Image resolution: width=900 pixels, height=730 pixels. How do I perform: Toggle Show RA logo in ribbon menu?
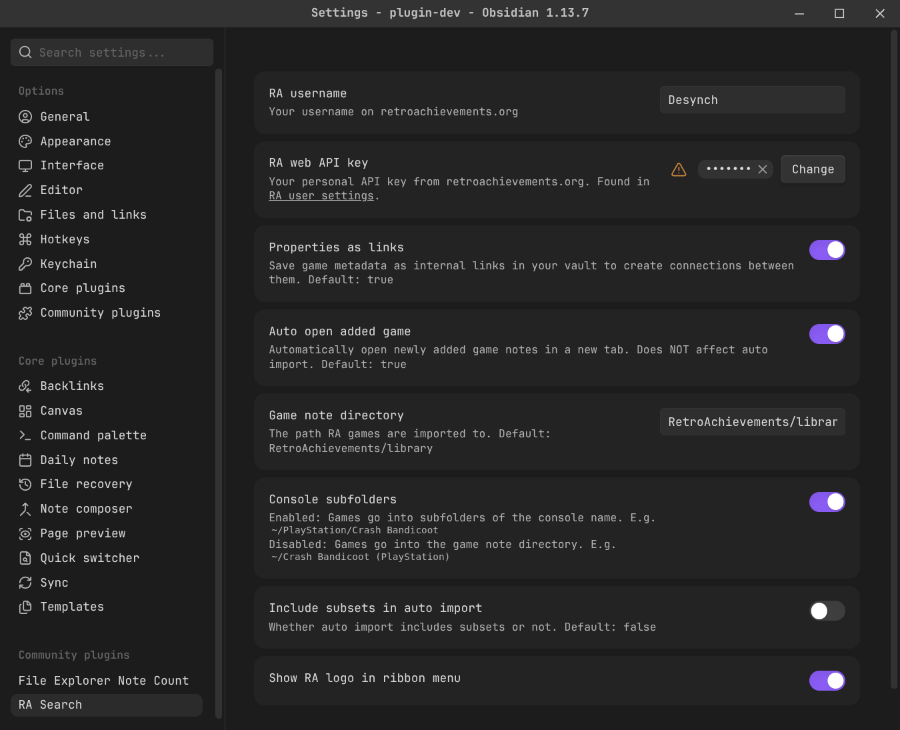pyautogui.click(x=827, y=681)
